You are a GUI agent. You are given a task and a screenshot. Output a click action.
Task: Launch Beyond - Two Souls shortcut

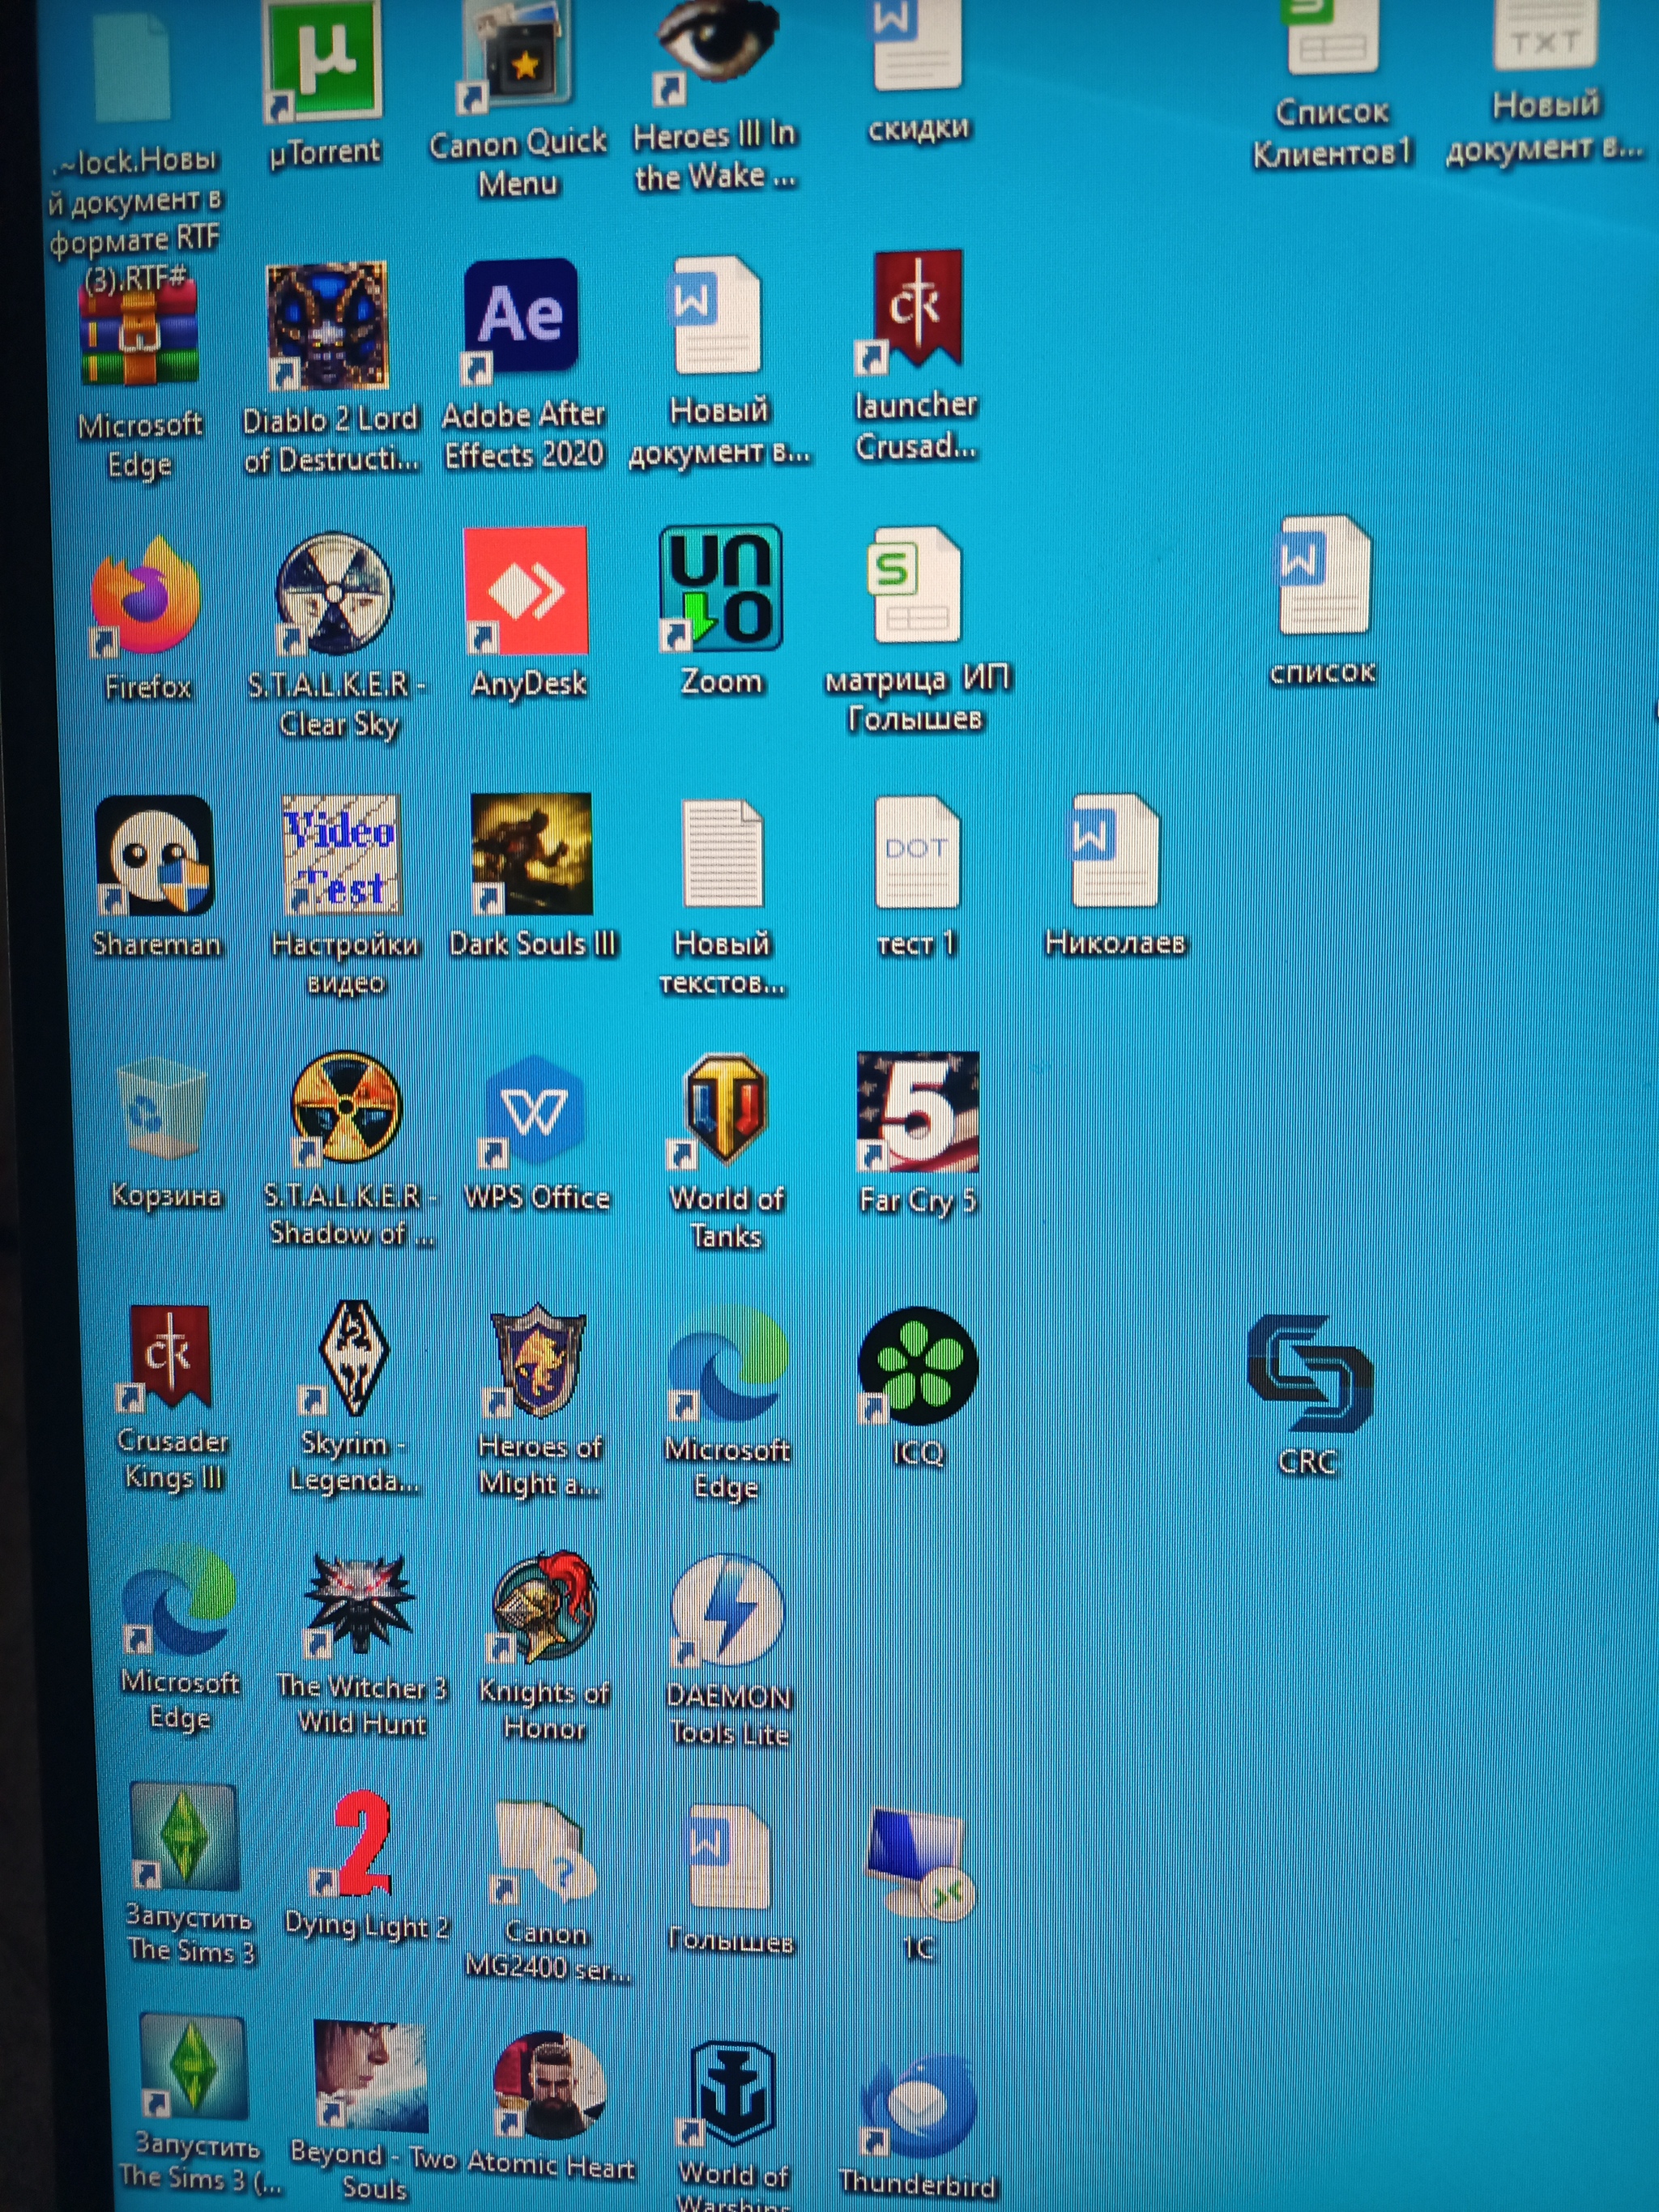pyautogui.click(x=370, y=2074)
